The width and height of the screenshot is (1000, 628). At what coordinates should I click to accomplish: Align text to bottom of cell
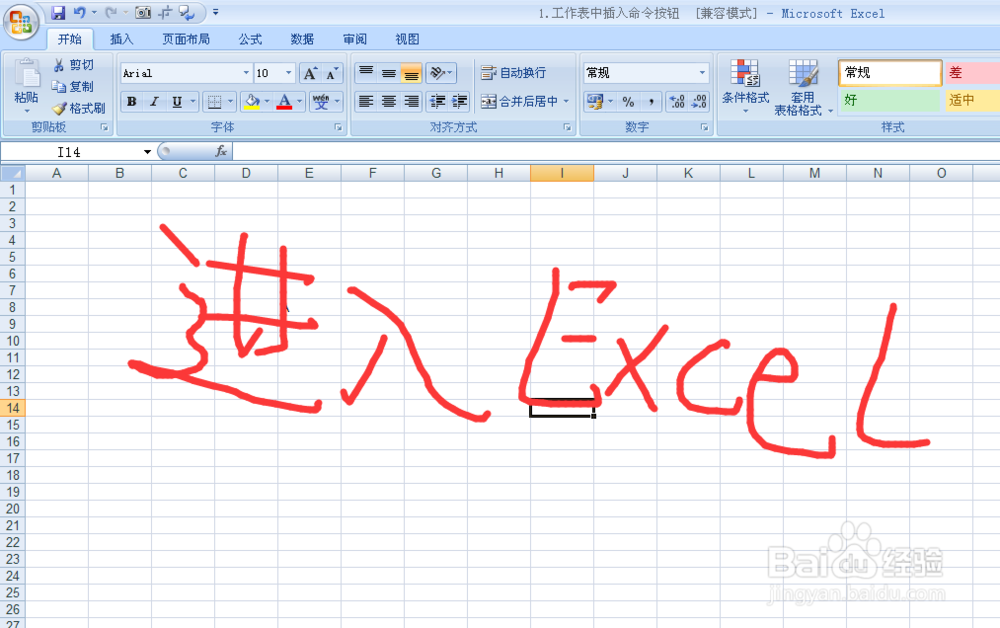pyautogui.click(x=411, y=73)
